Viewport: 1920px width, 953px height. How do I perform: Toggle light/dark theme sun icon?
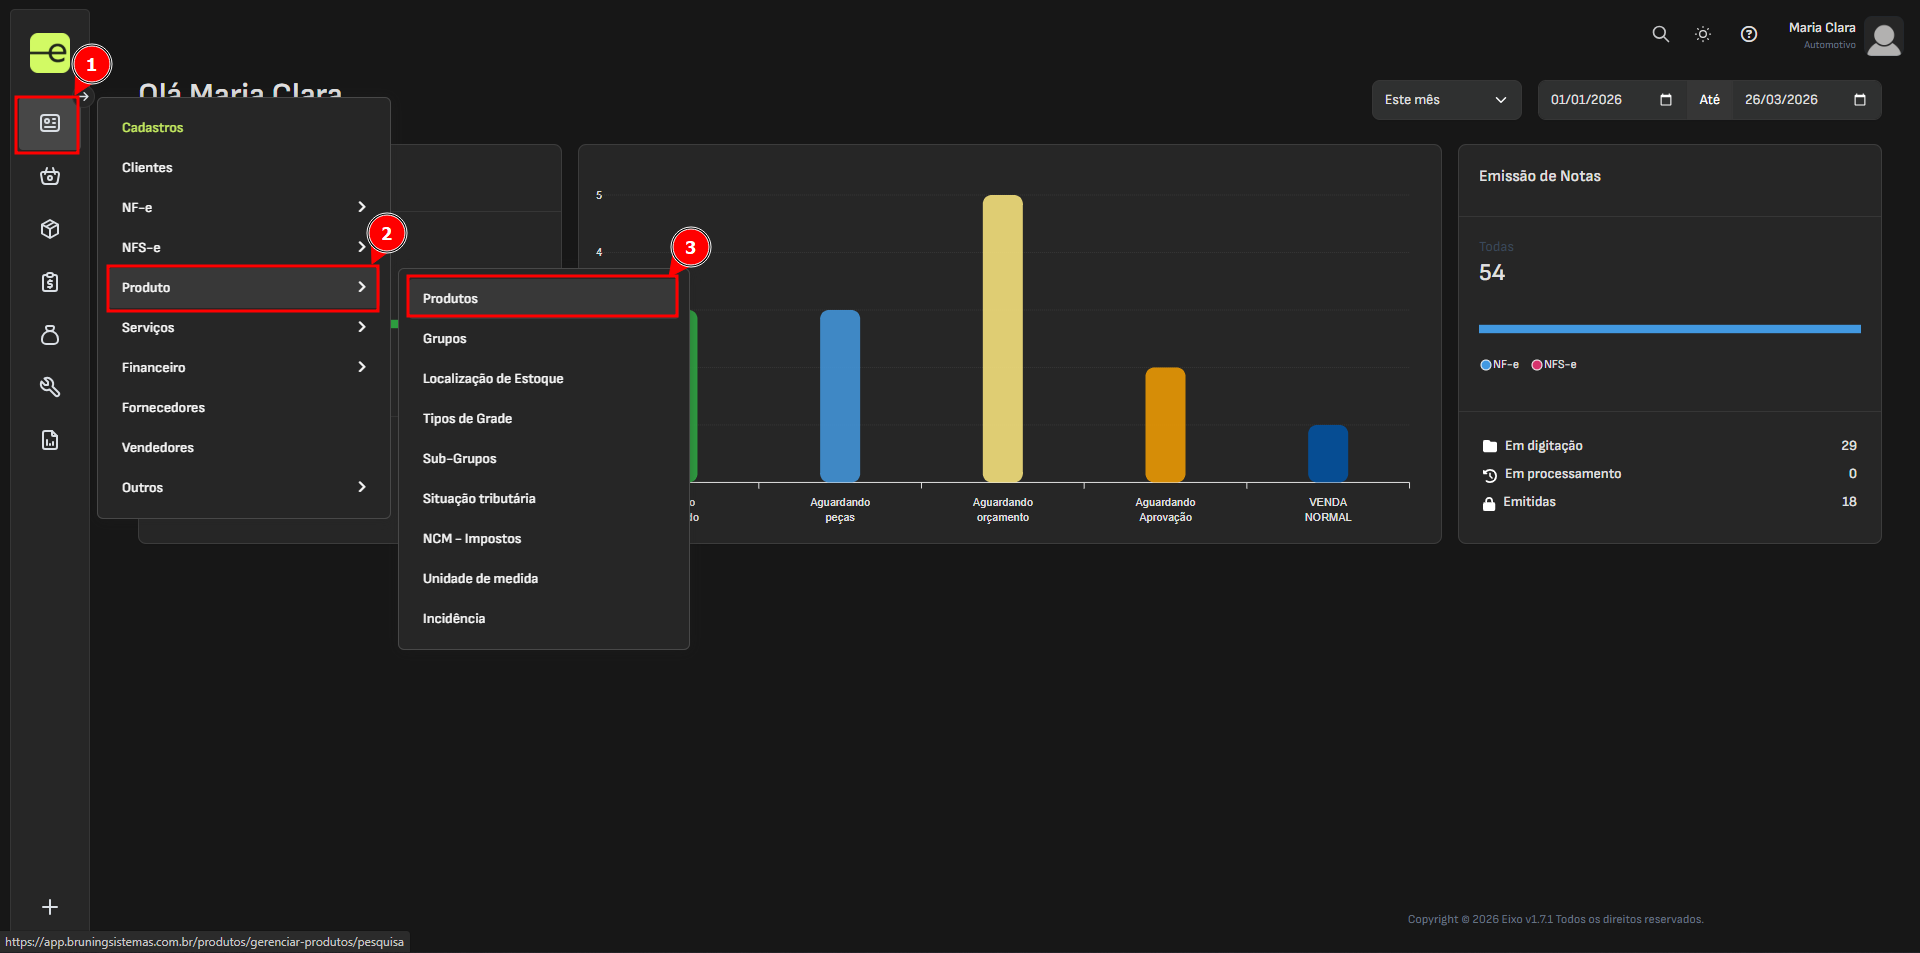coord(1703,34)
